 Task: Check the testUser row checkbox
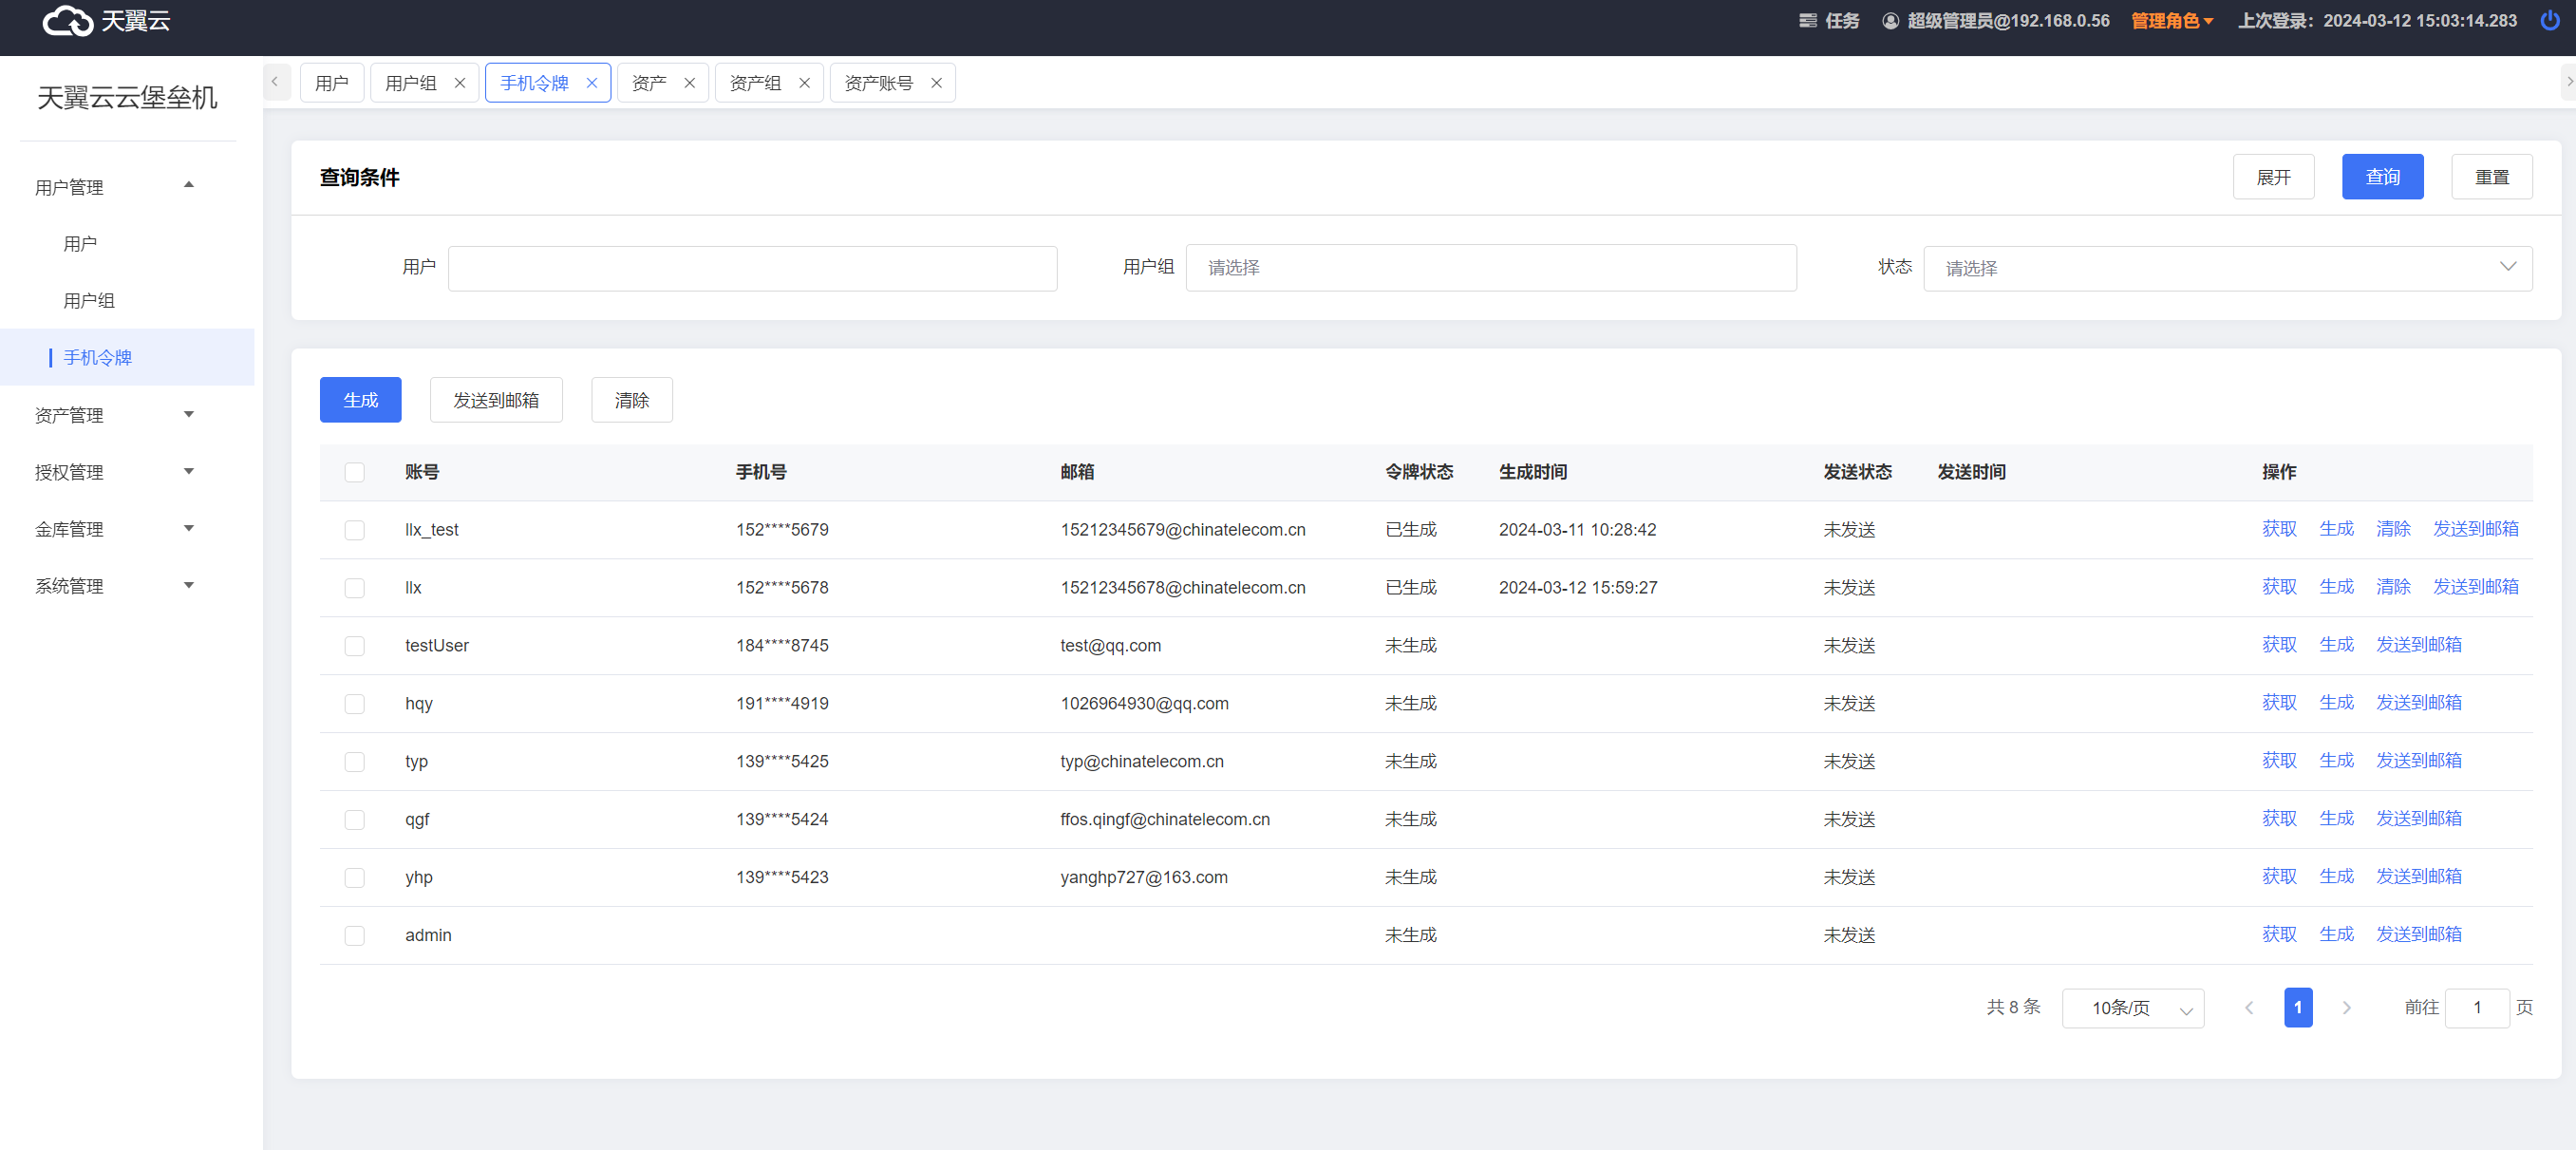tap(355, 646)
